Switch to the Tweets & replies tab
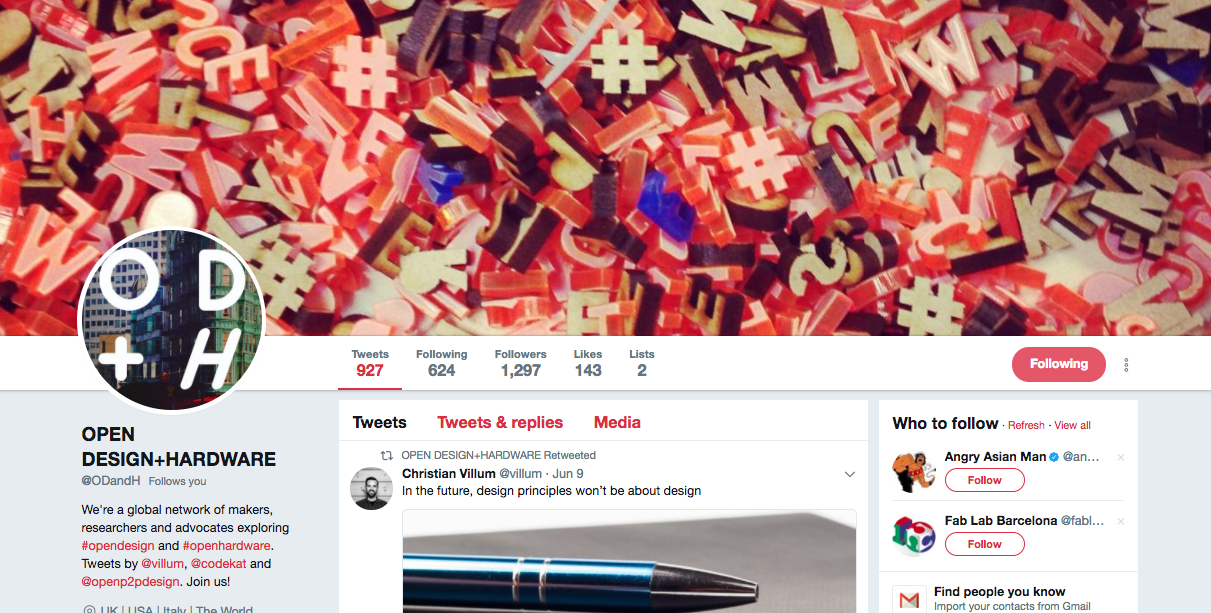This screenshot has width=1211, height=613. (x=500, y=422)
